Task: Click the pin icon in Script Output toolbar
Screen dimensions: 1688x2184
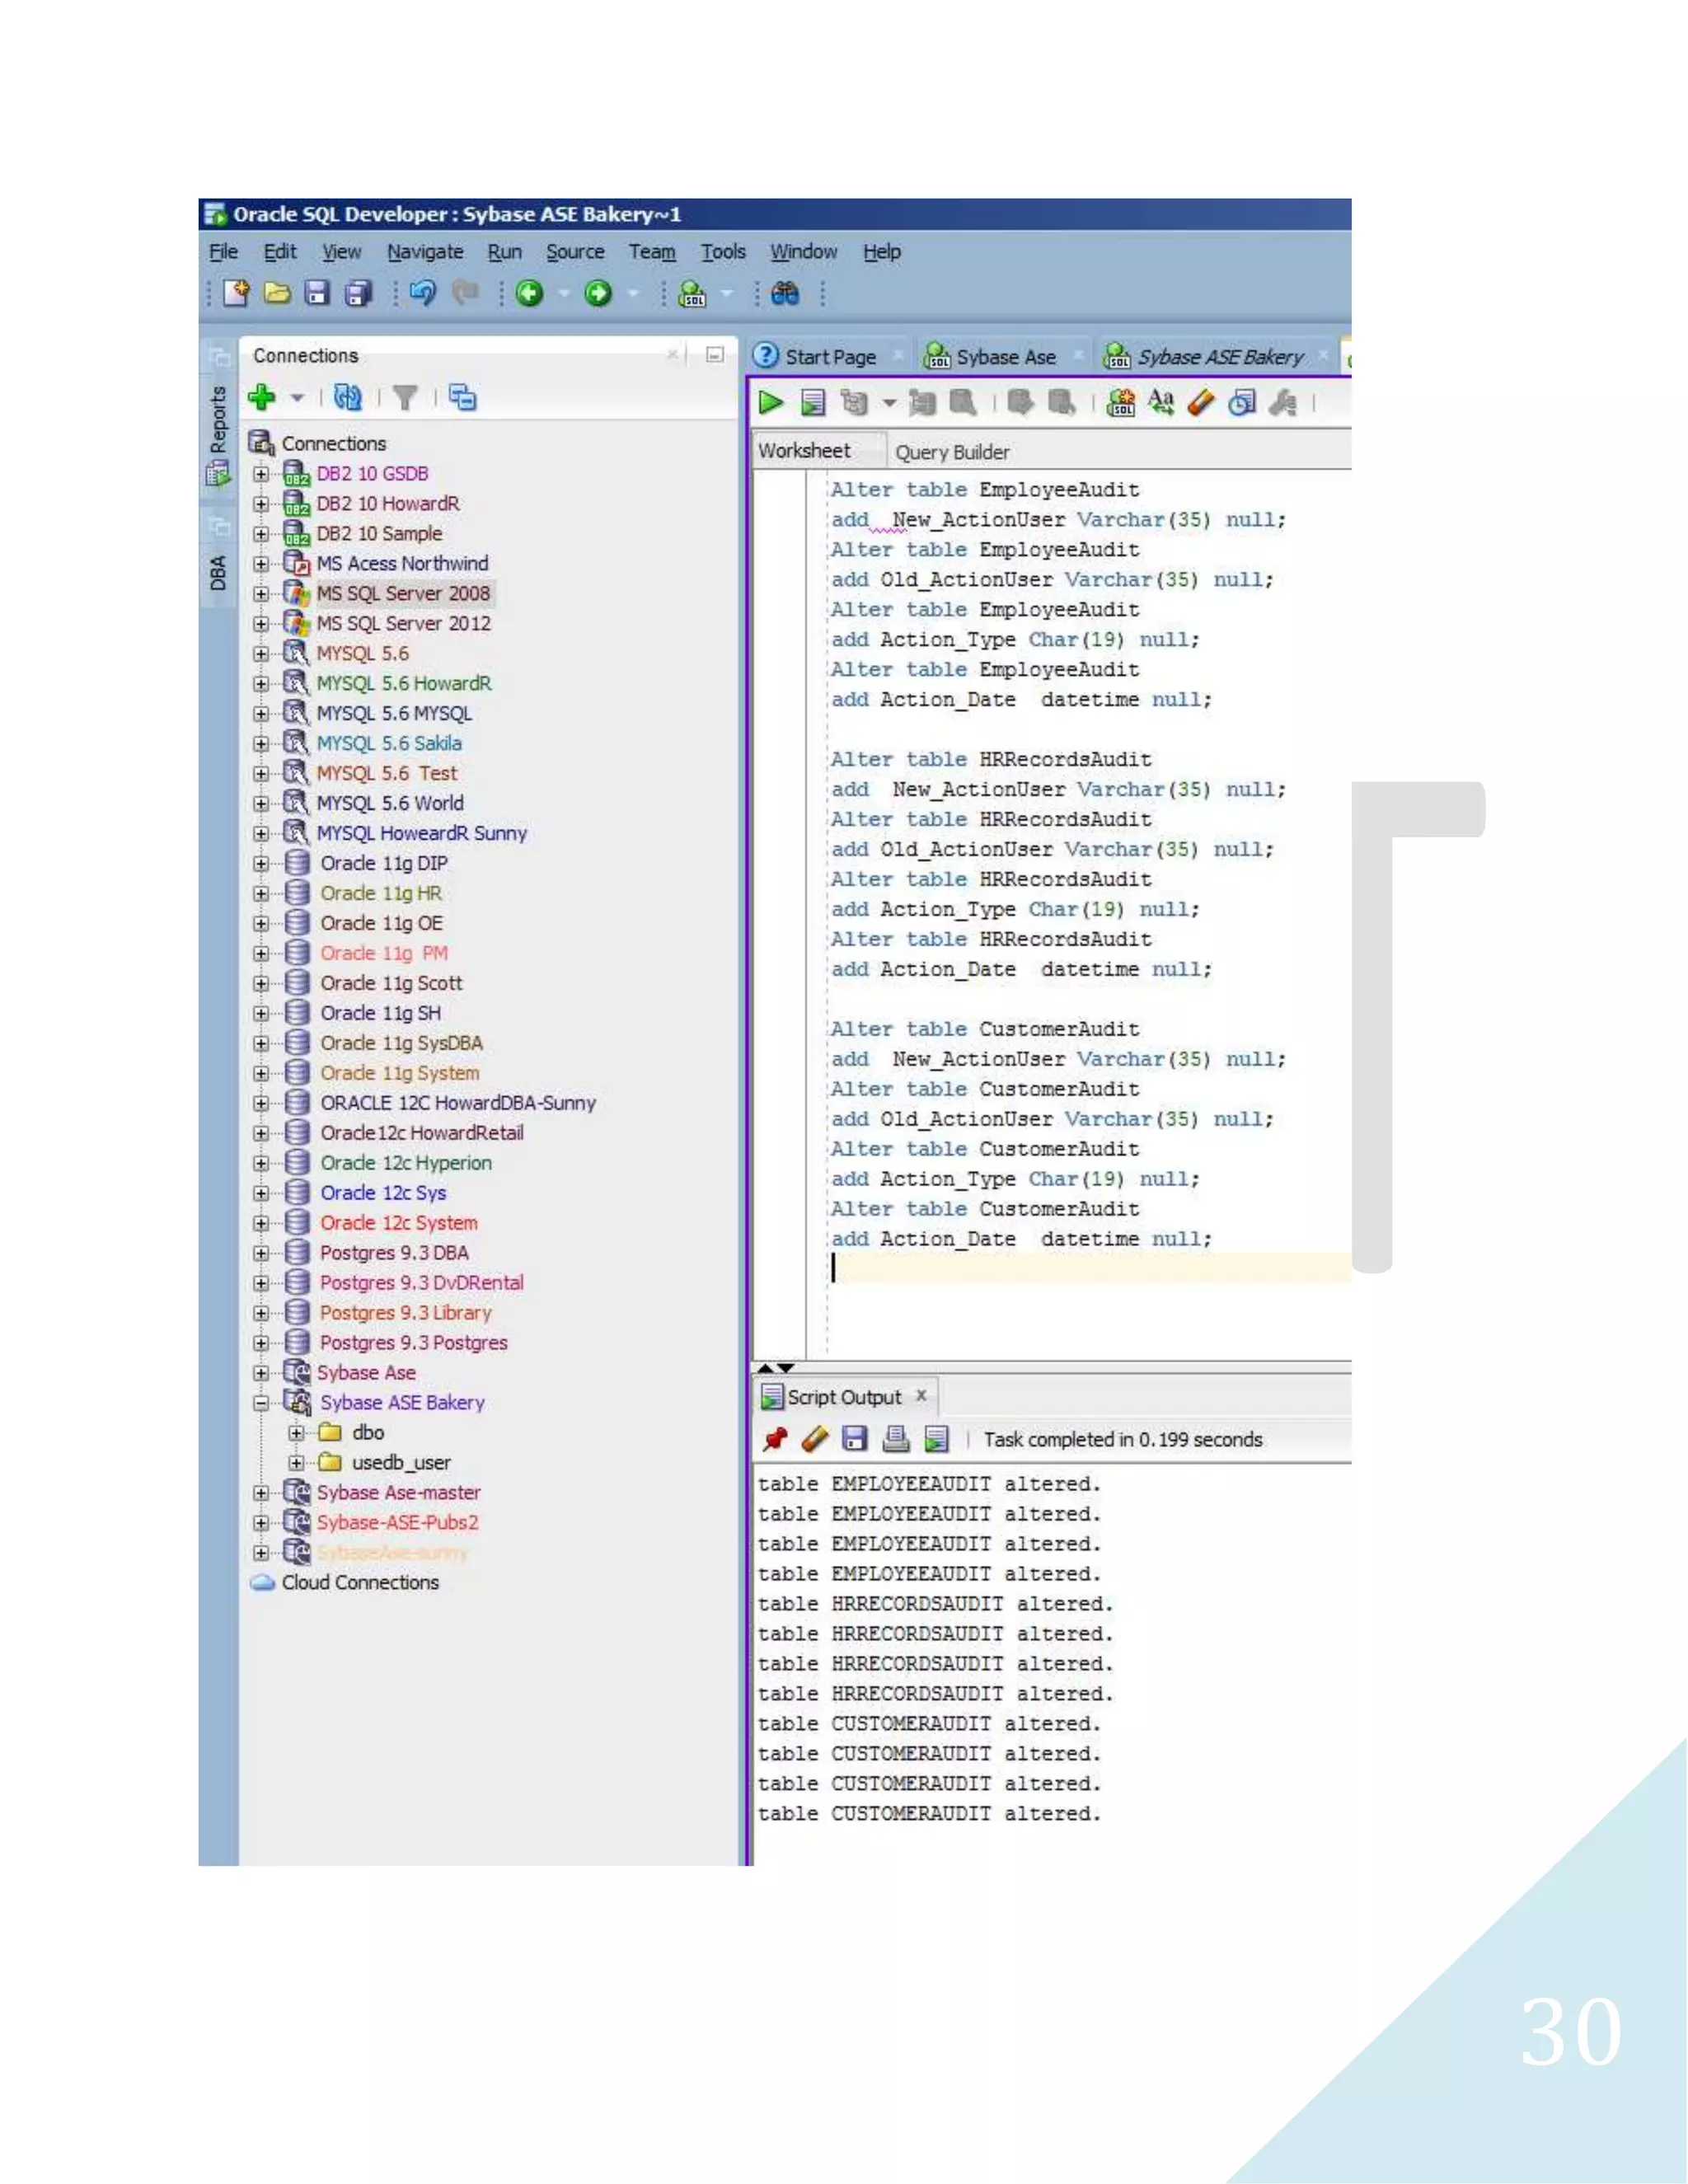Action: pyautogui.click(x=775, y=1439)
